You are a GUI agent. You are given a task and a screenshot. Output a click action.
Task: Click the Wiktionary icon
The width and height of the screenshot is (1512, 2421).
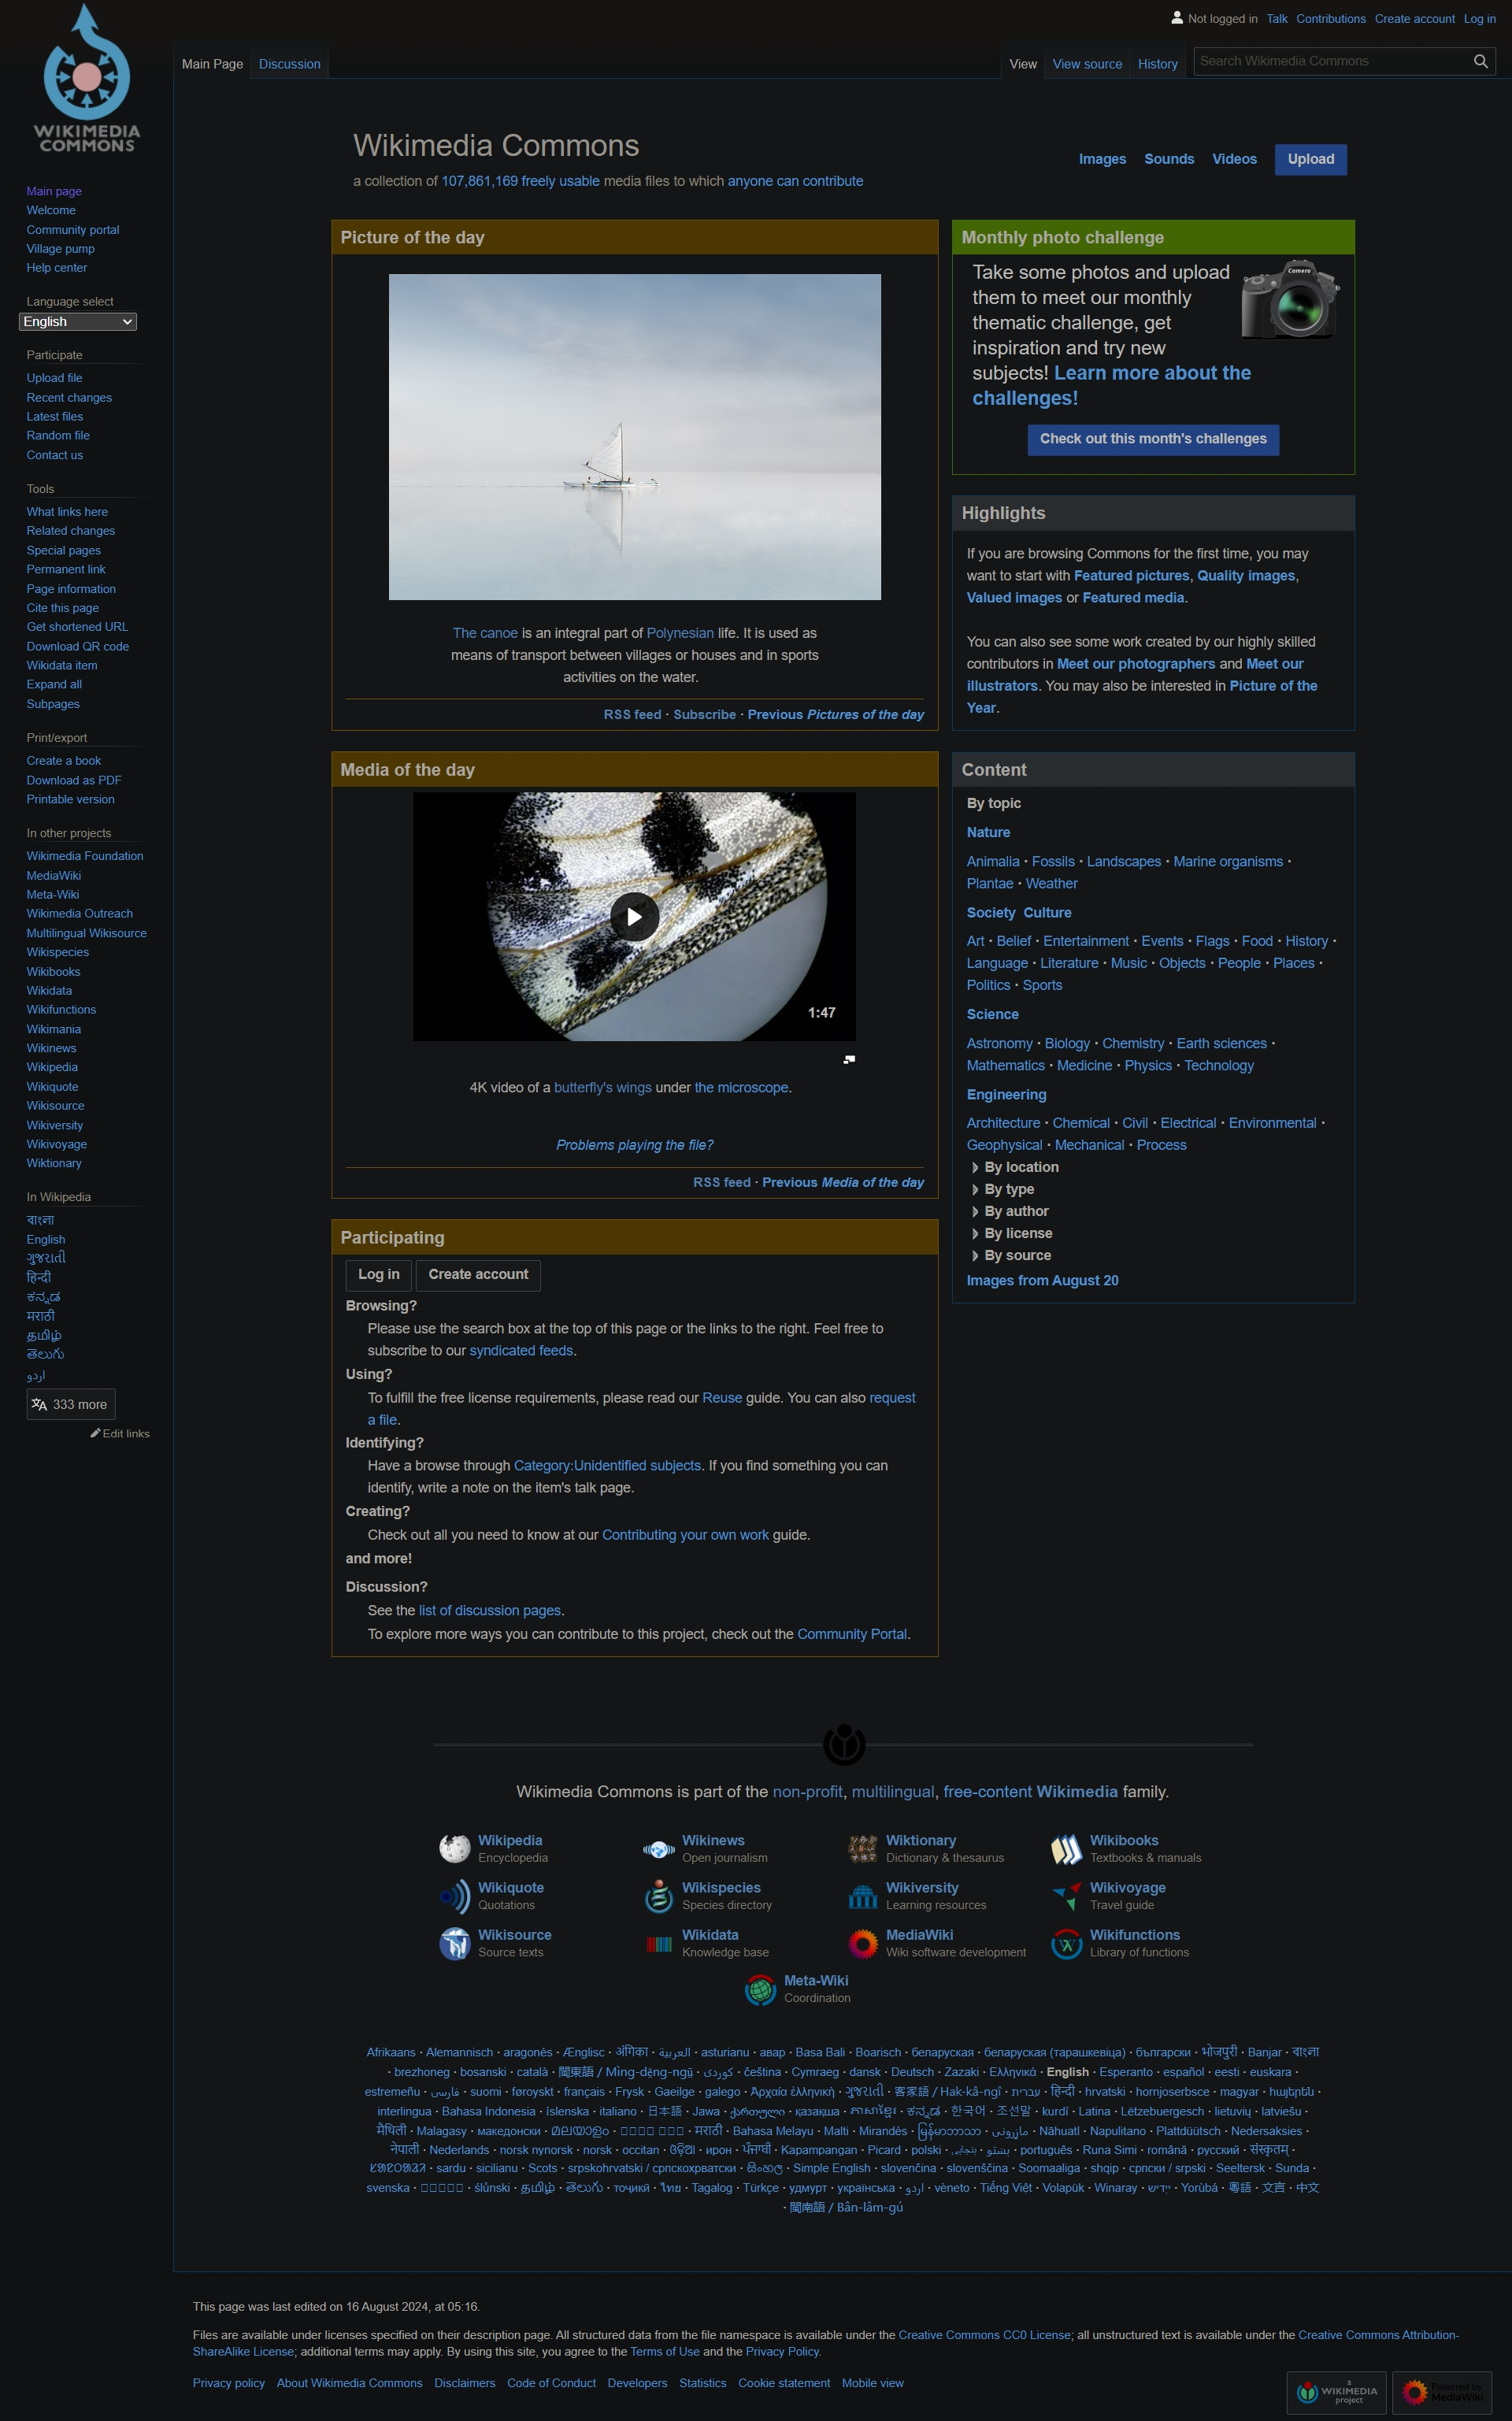pyautogui.click(x=862, y=1848)
